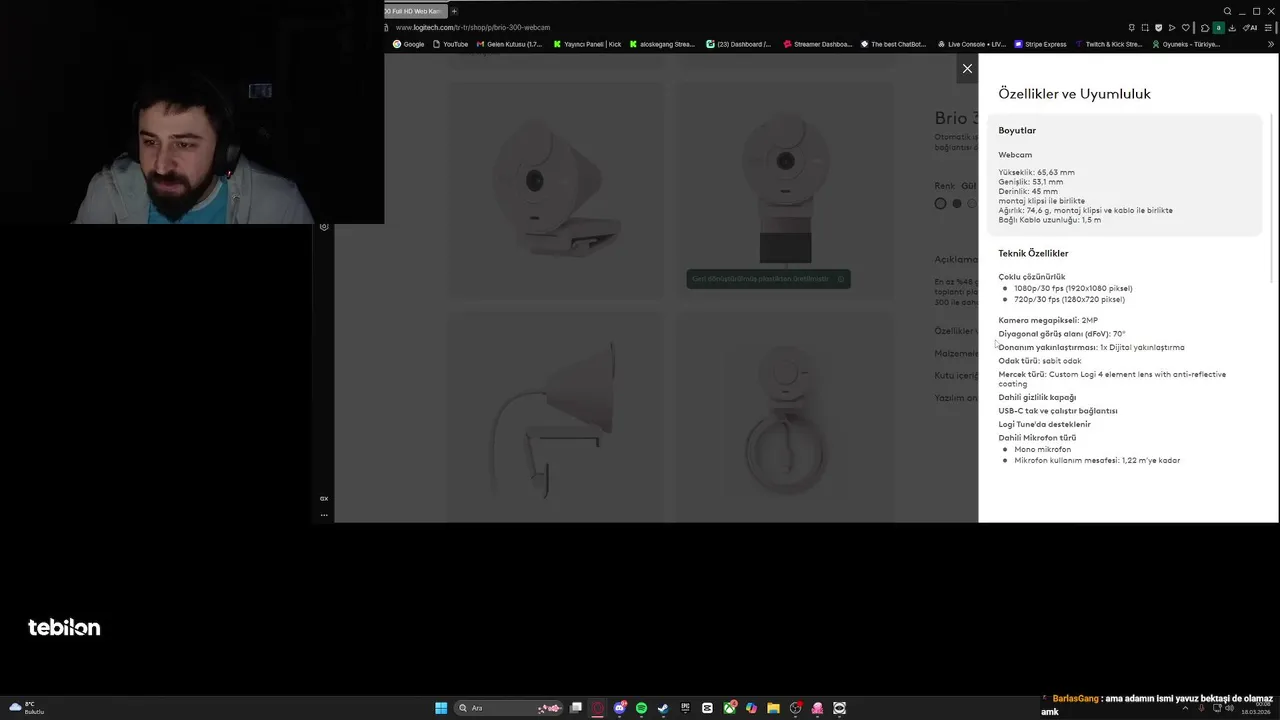This screenshot has width=1280, height=720.
Task: Open the Gelen Kutusu Gmail bookmark
Action: pos(509,44)
